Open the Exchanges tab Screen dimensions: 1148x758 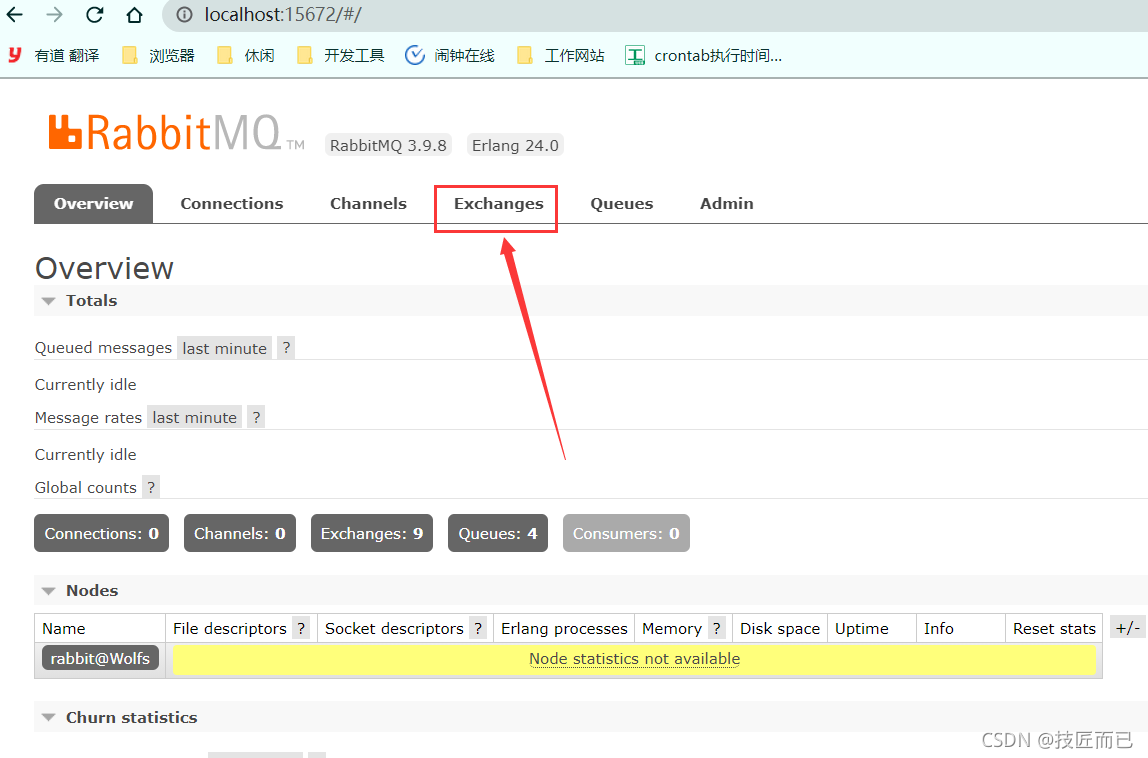click(x=499, y=204)
